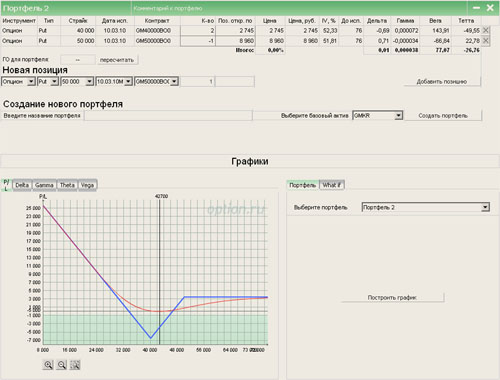Open the Выберите портфель dropdown

(x=485, y=207)
